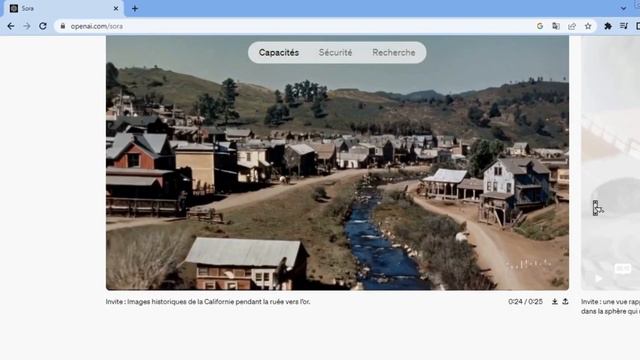Bookmark this page with the star icon
This screenshot has height=360, width=640.
pyautogui.click(x=588, y=26)
